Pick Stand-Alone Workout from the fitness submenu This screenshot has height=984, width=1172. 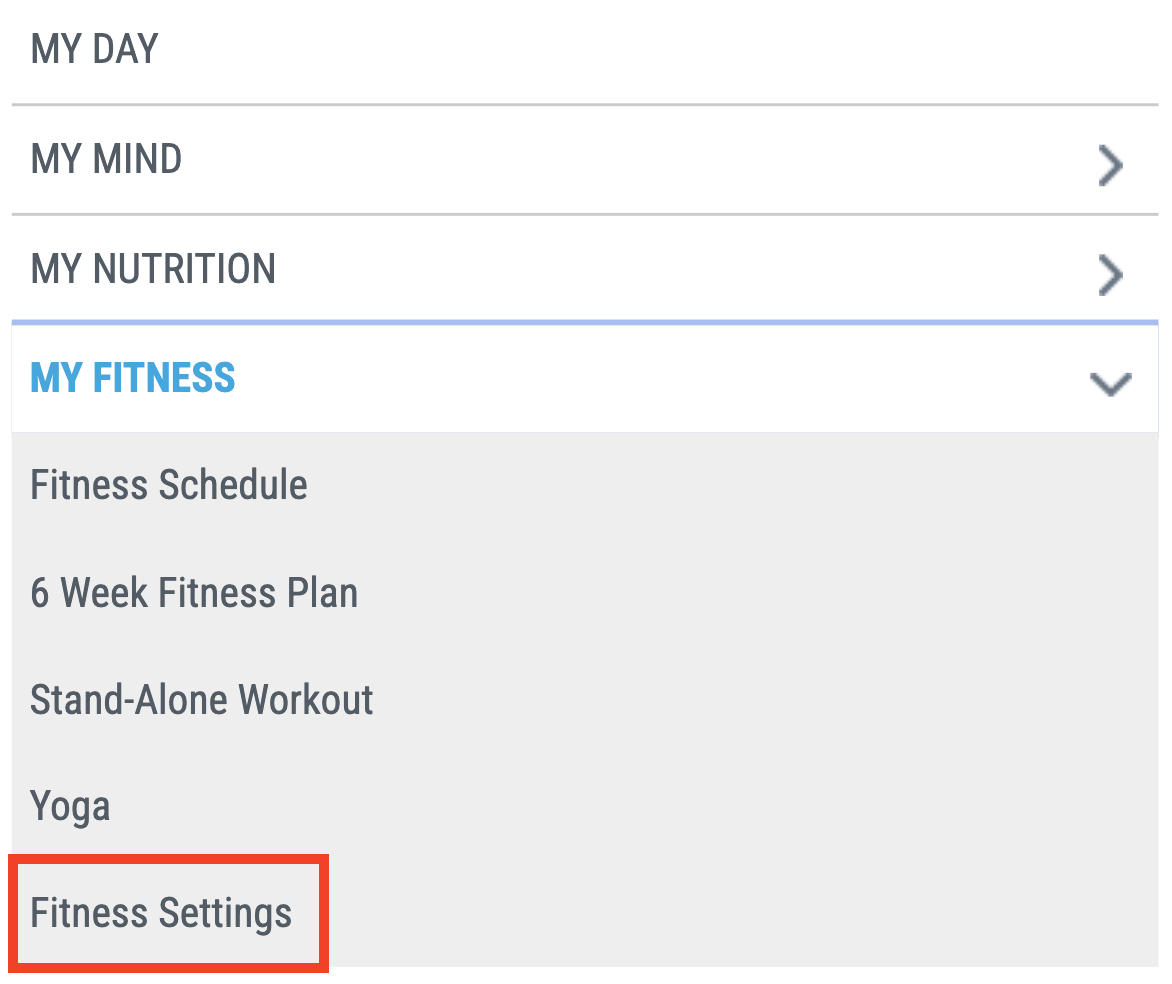point(202,700)
